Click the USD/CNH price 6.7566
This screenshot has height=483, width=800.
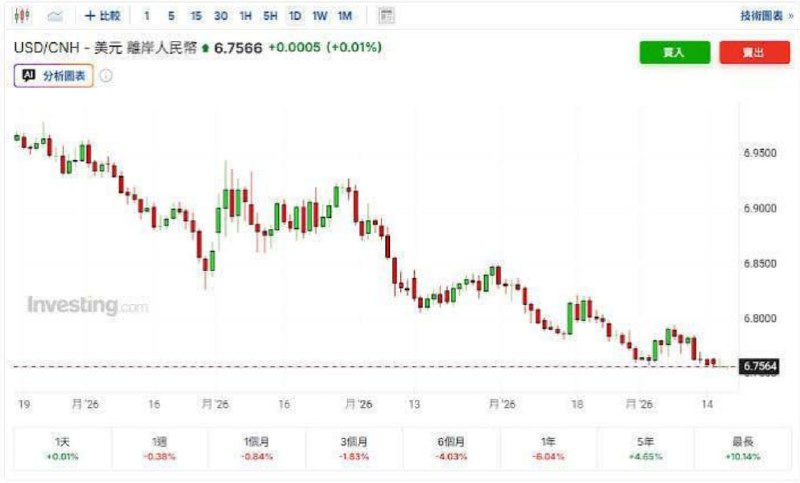tap(238, 48)
